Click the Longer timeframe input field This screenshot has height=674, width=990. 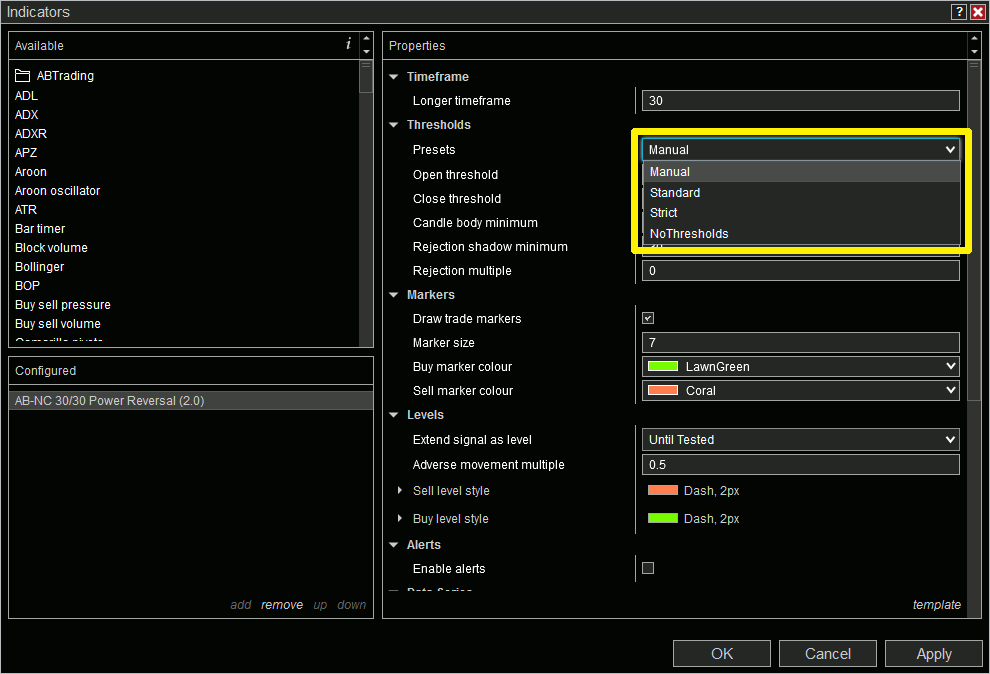[799, 100]
